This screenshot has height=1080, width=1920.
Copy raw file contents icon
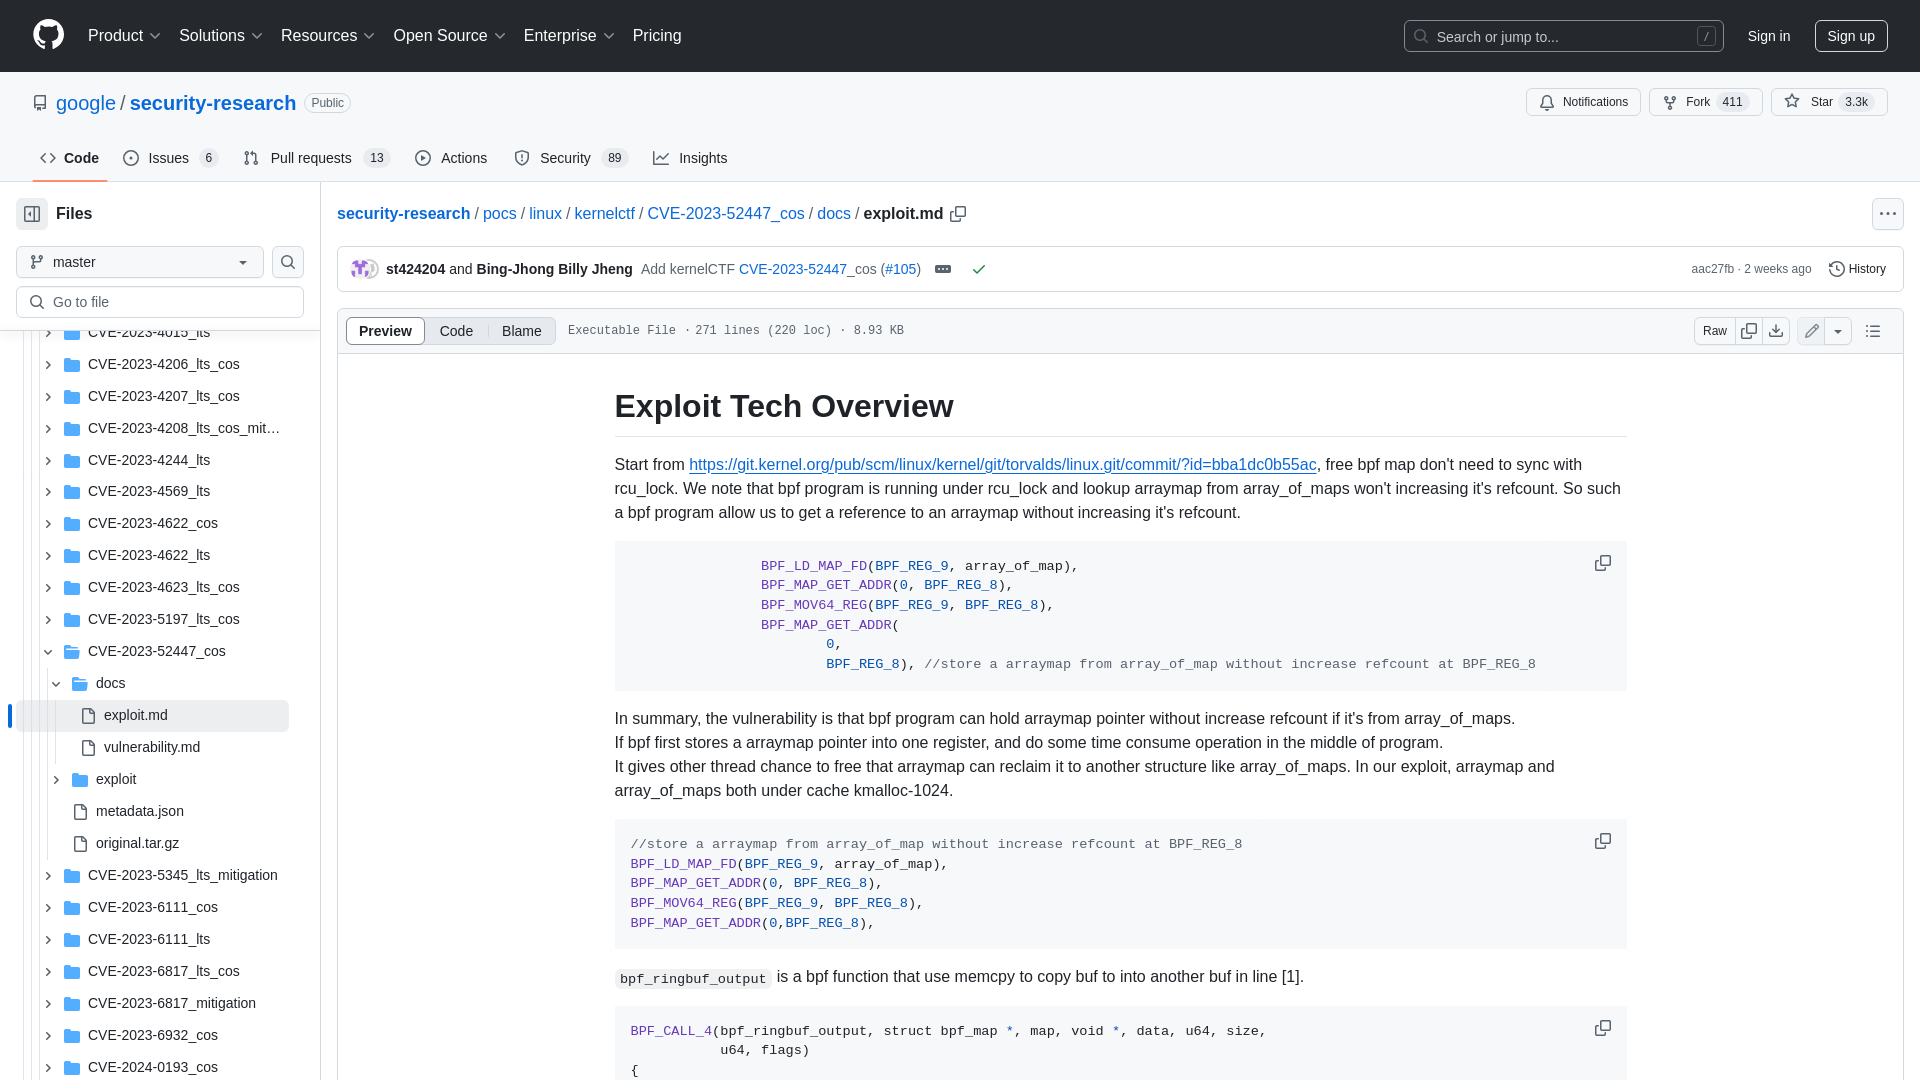tap(1749, 331)
